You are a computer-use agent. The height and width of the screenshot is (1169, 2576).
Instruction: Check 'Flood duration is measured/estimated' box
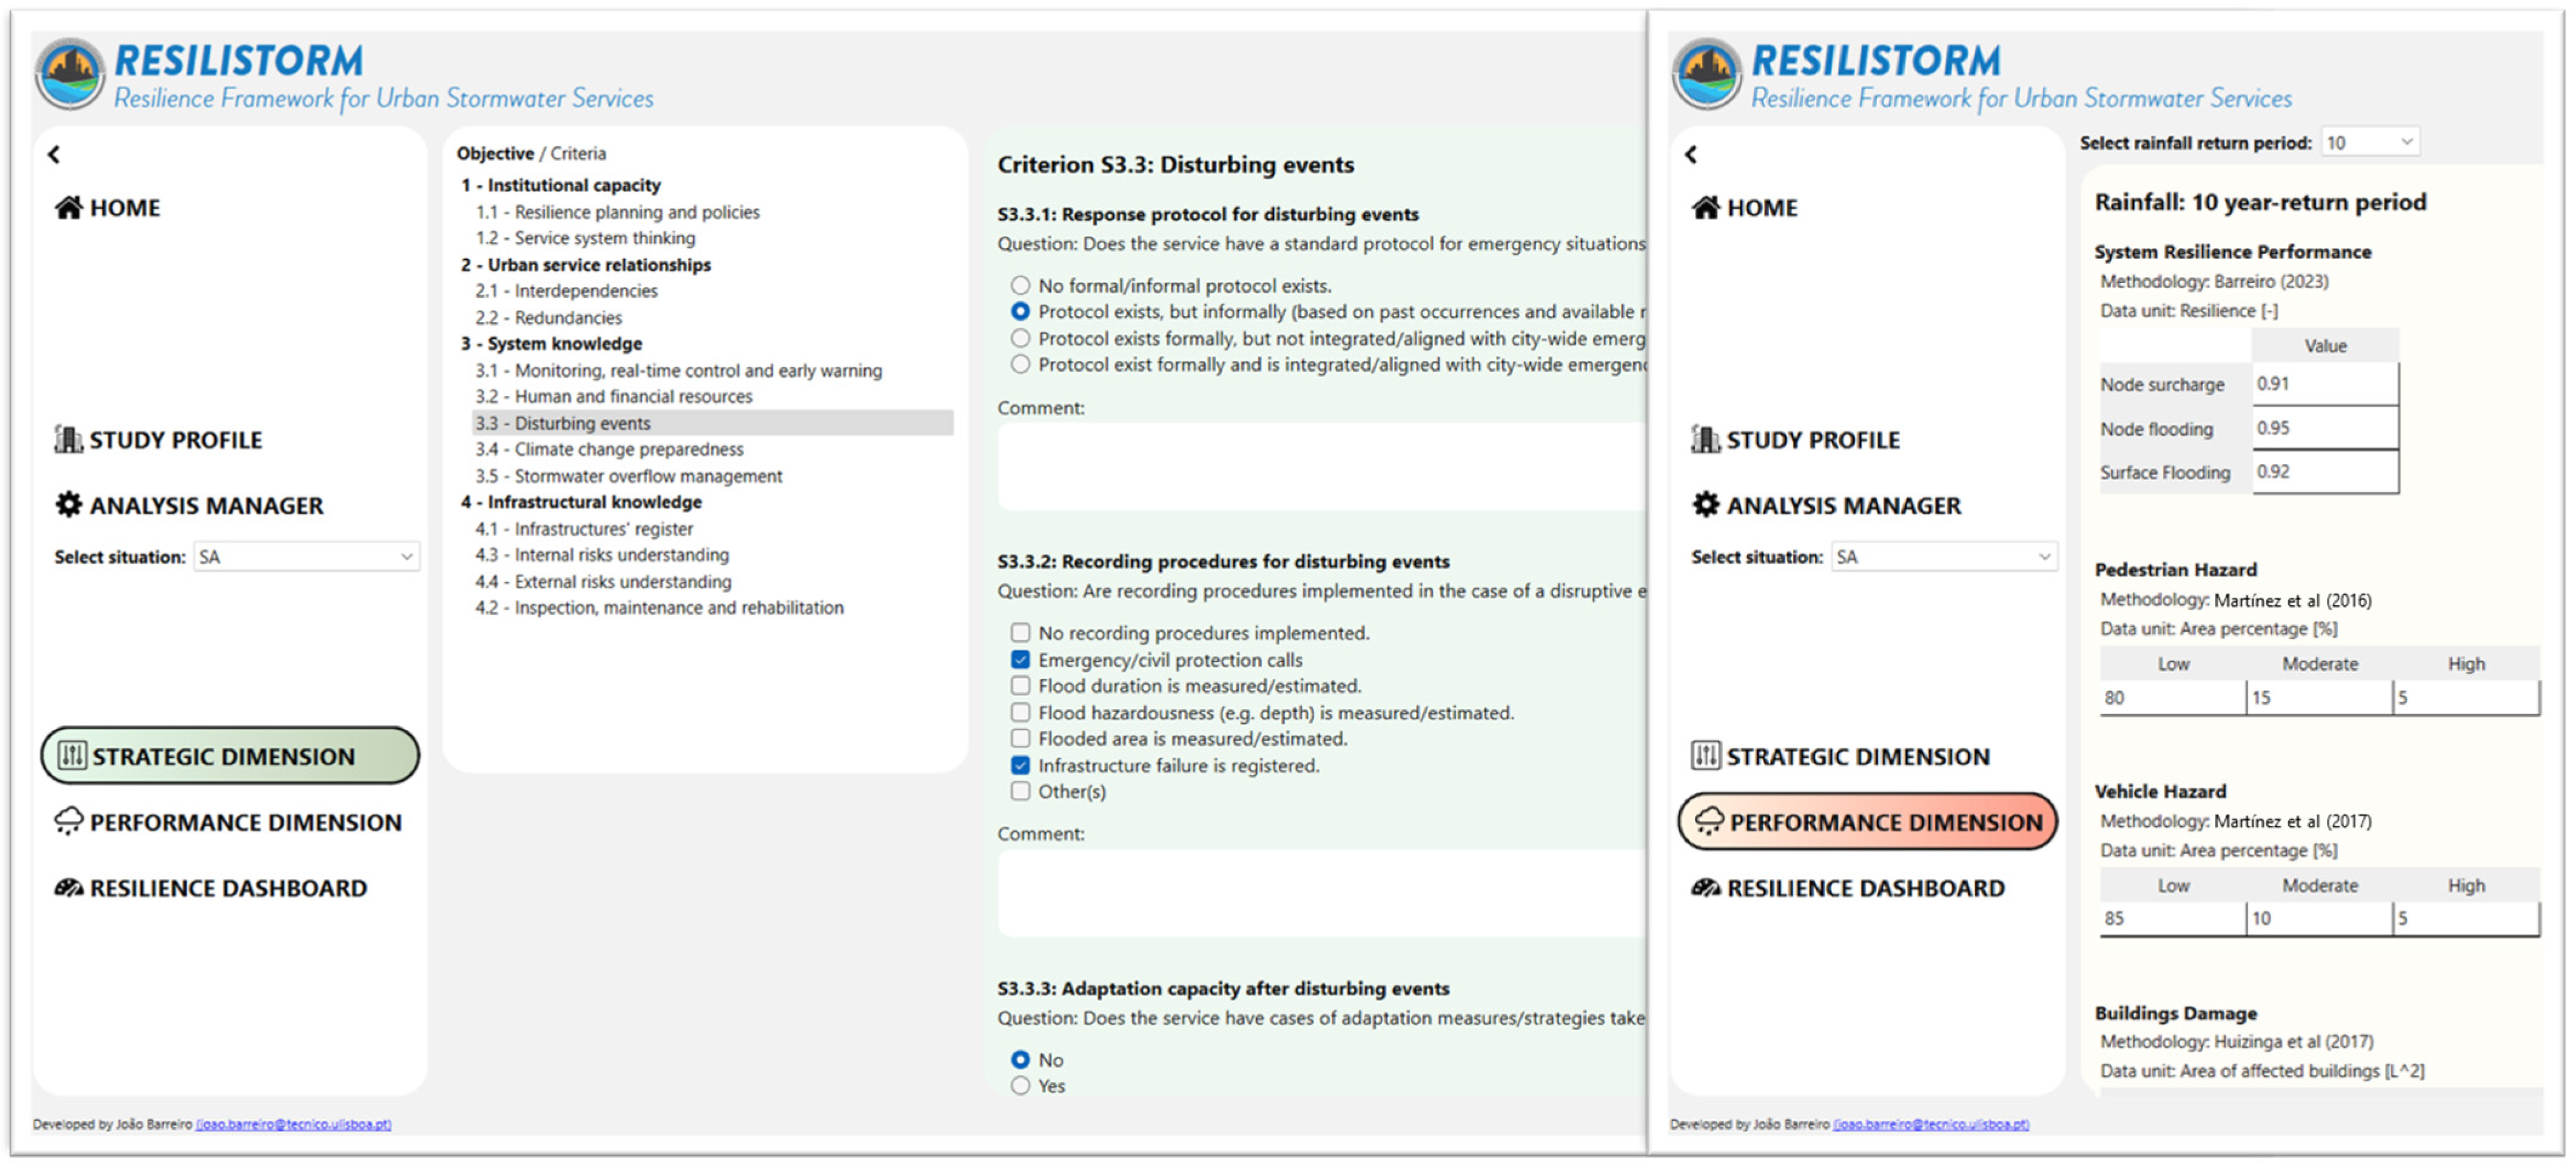click(x=1020, y=686)
